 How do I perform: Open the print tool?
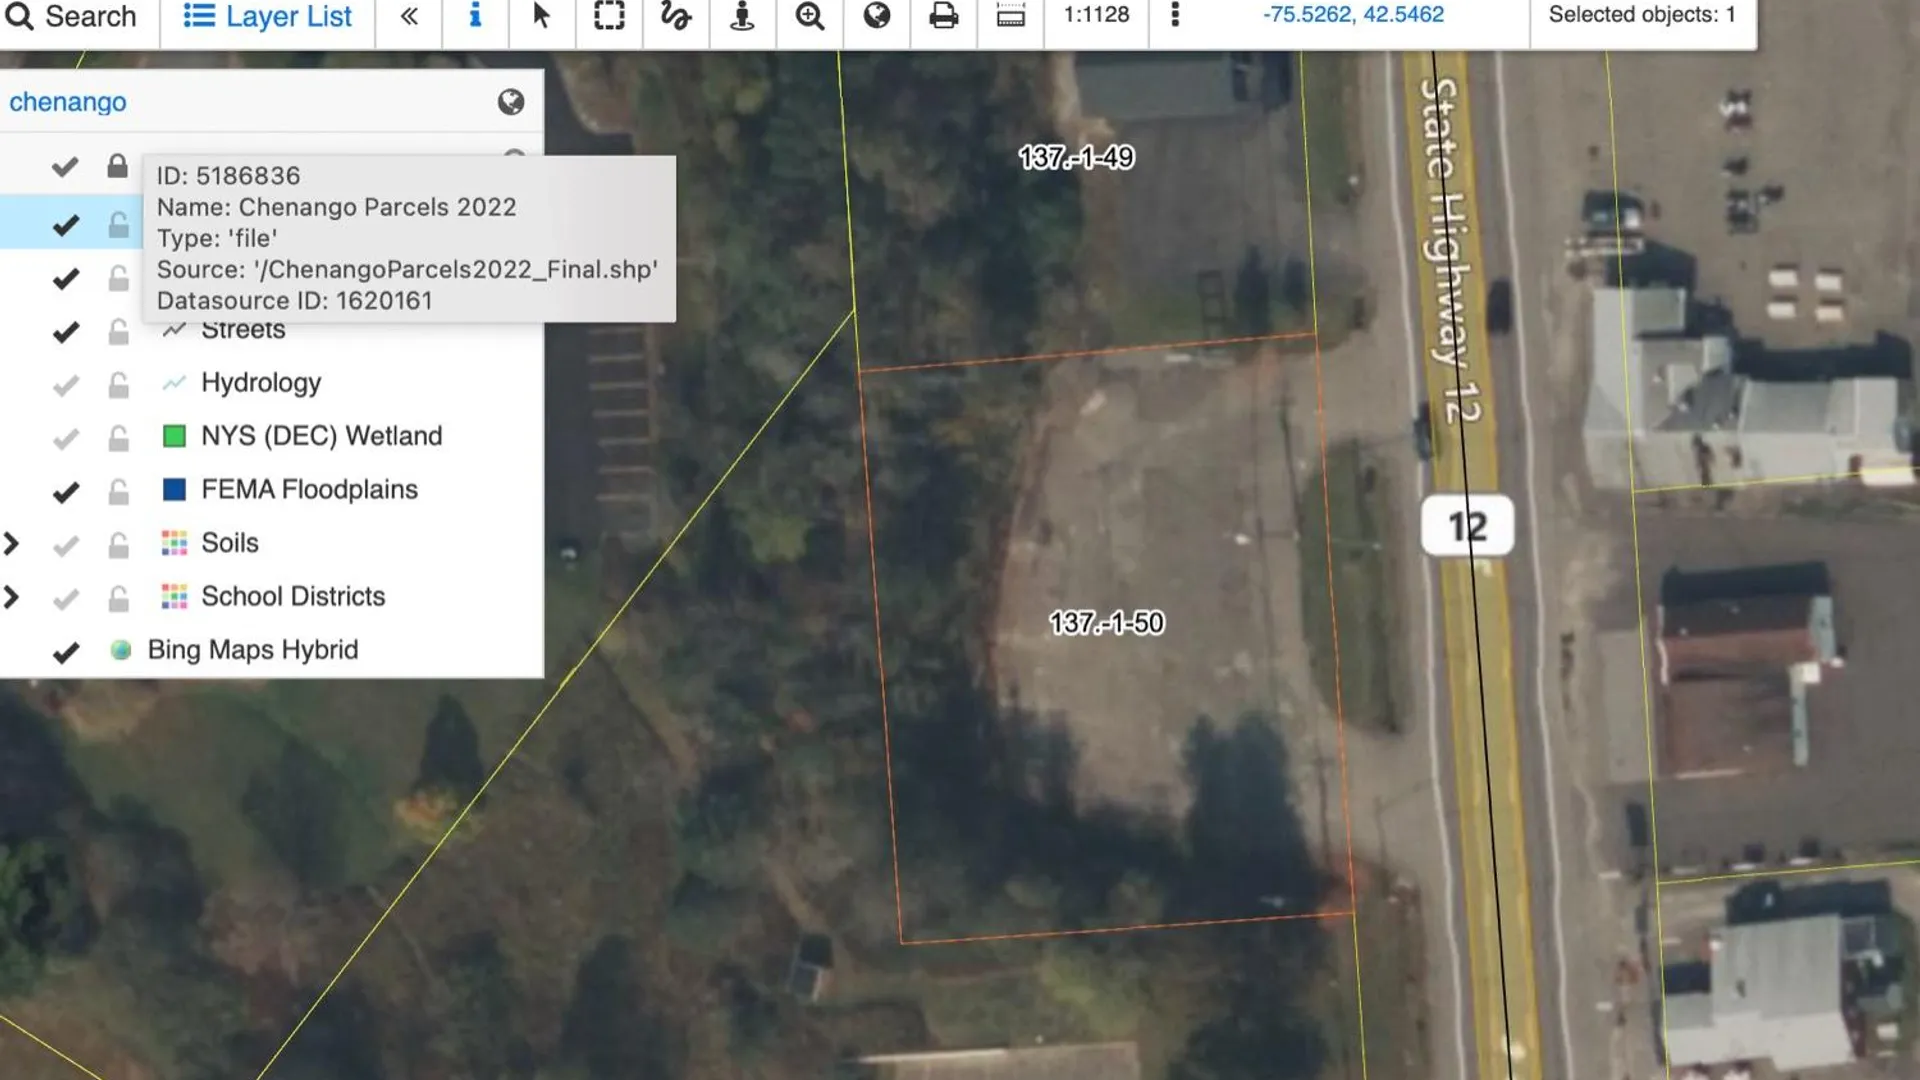pos(943,16)
